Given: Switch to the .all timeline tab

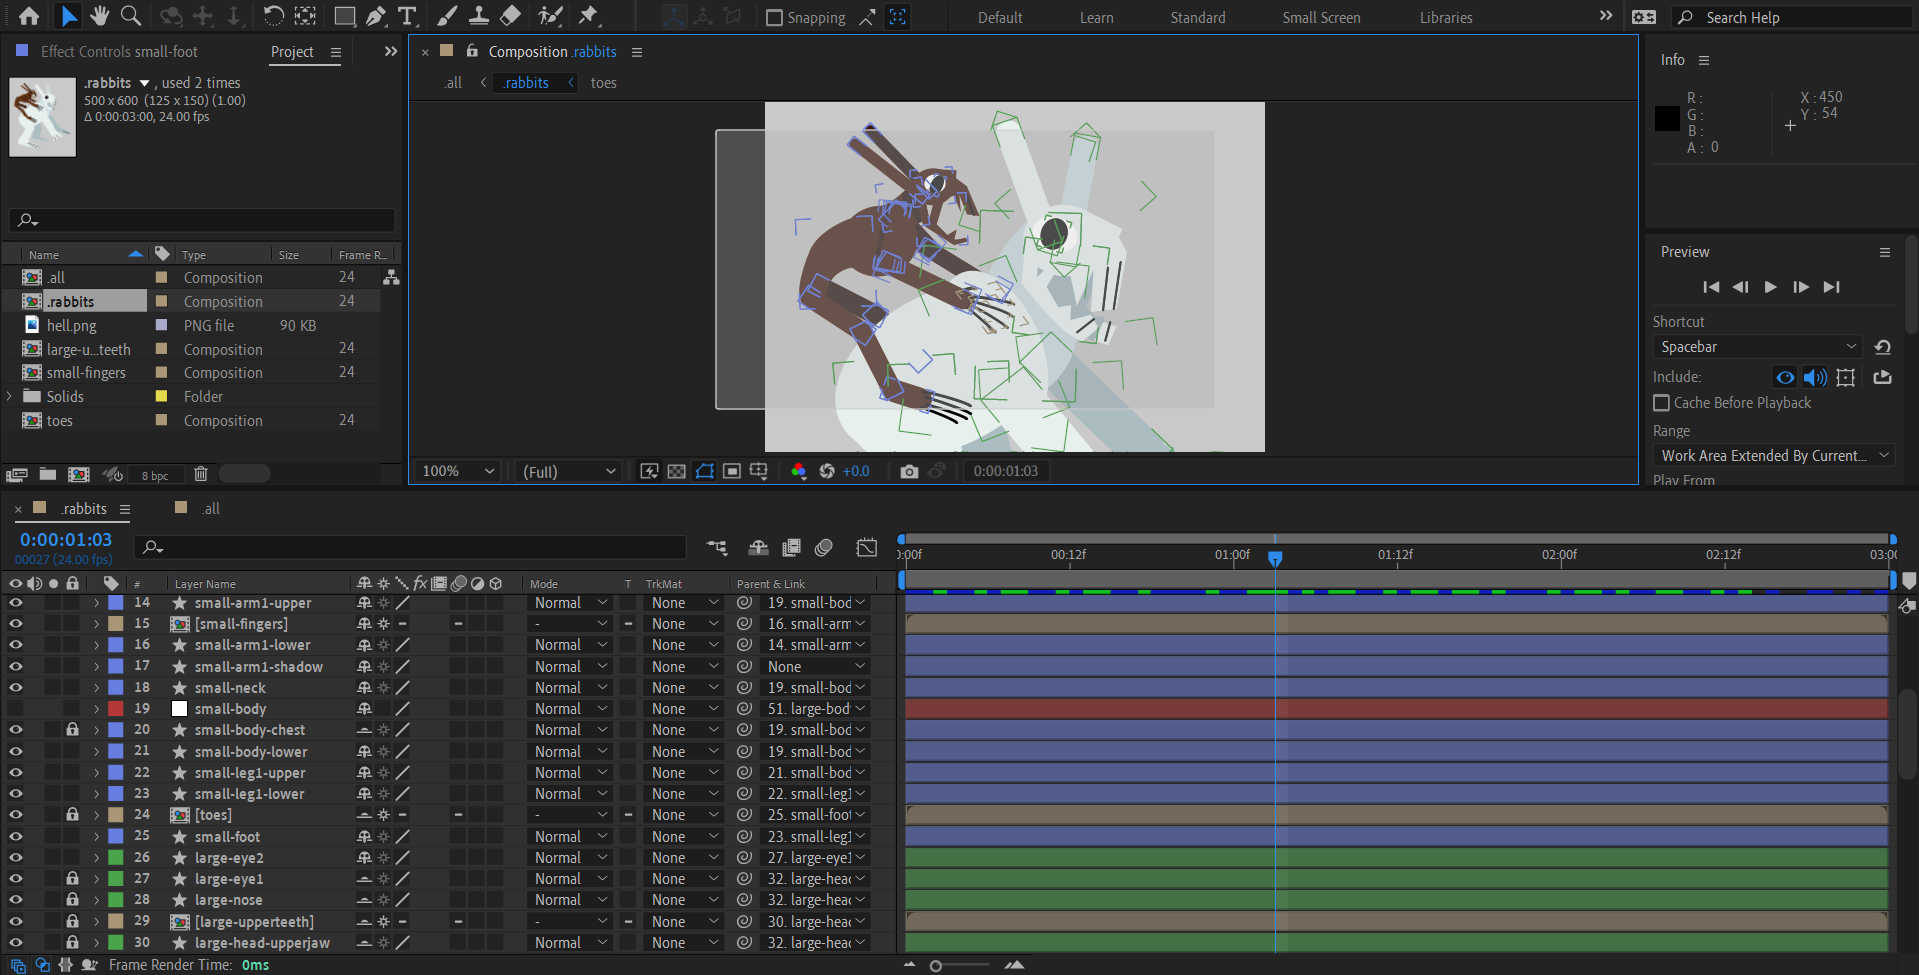Looking at the screenshot, I should (x=210, y=509).
